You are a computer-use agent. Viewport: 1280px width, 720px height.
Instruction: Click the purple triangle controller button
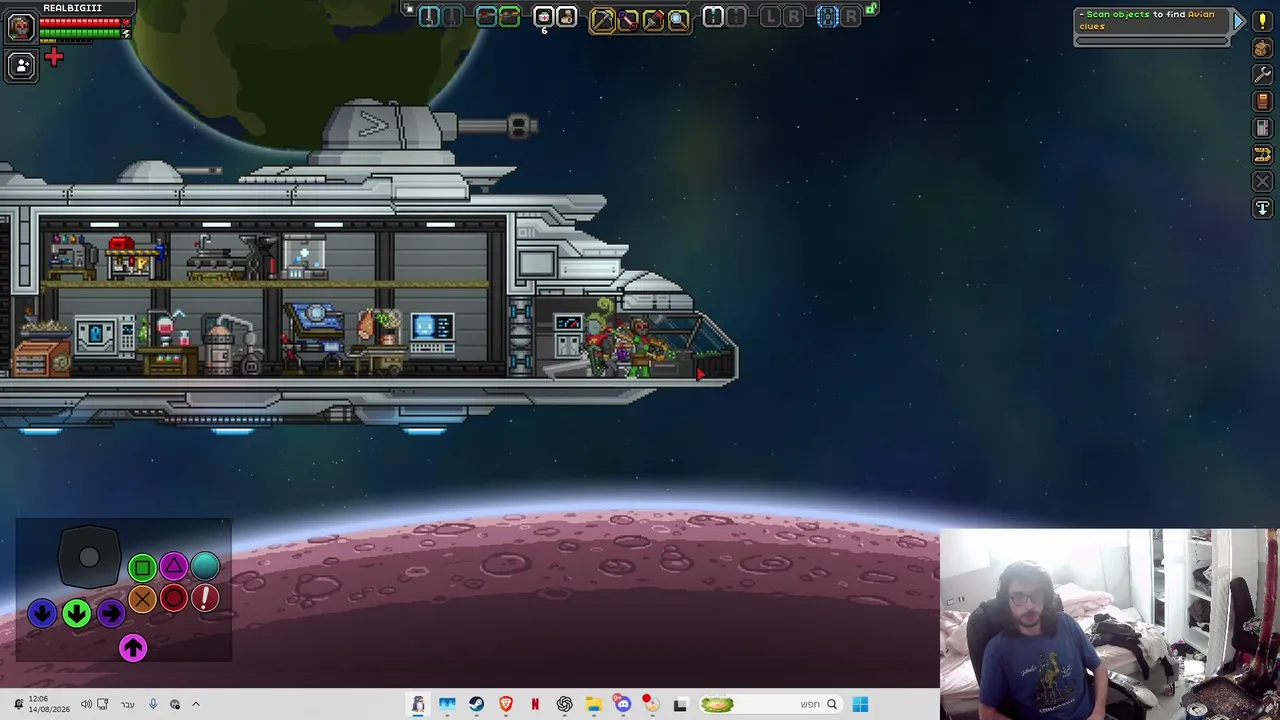click(x=174, y=567)
